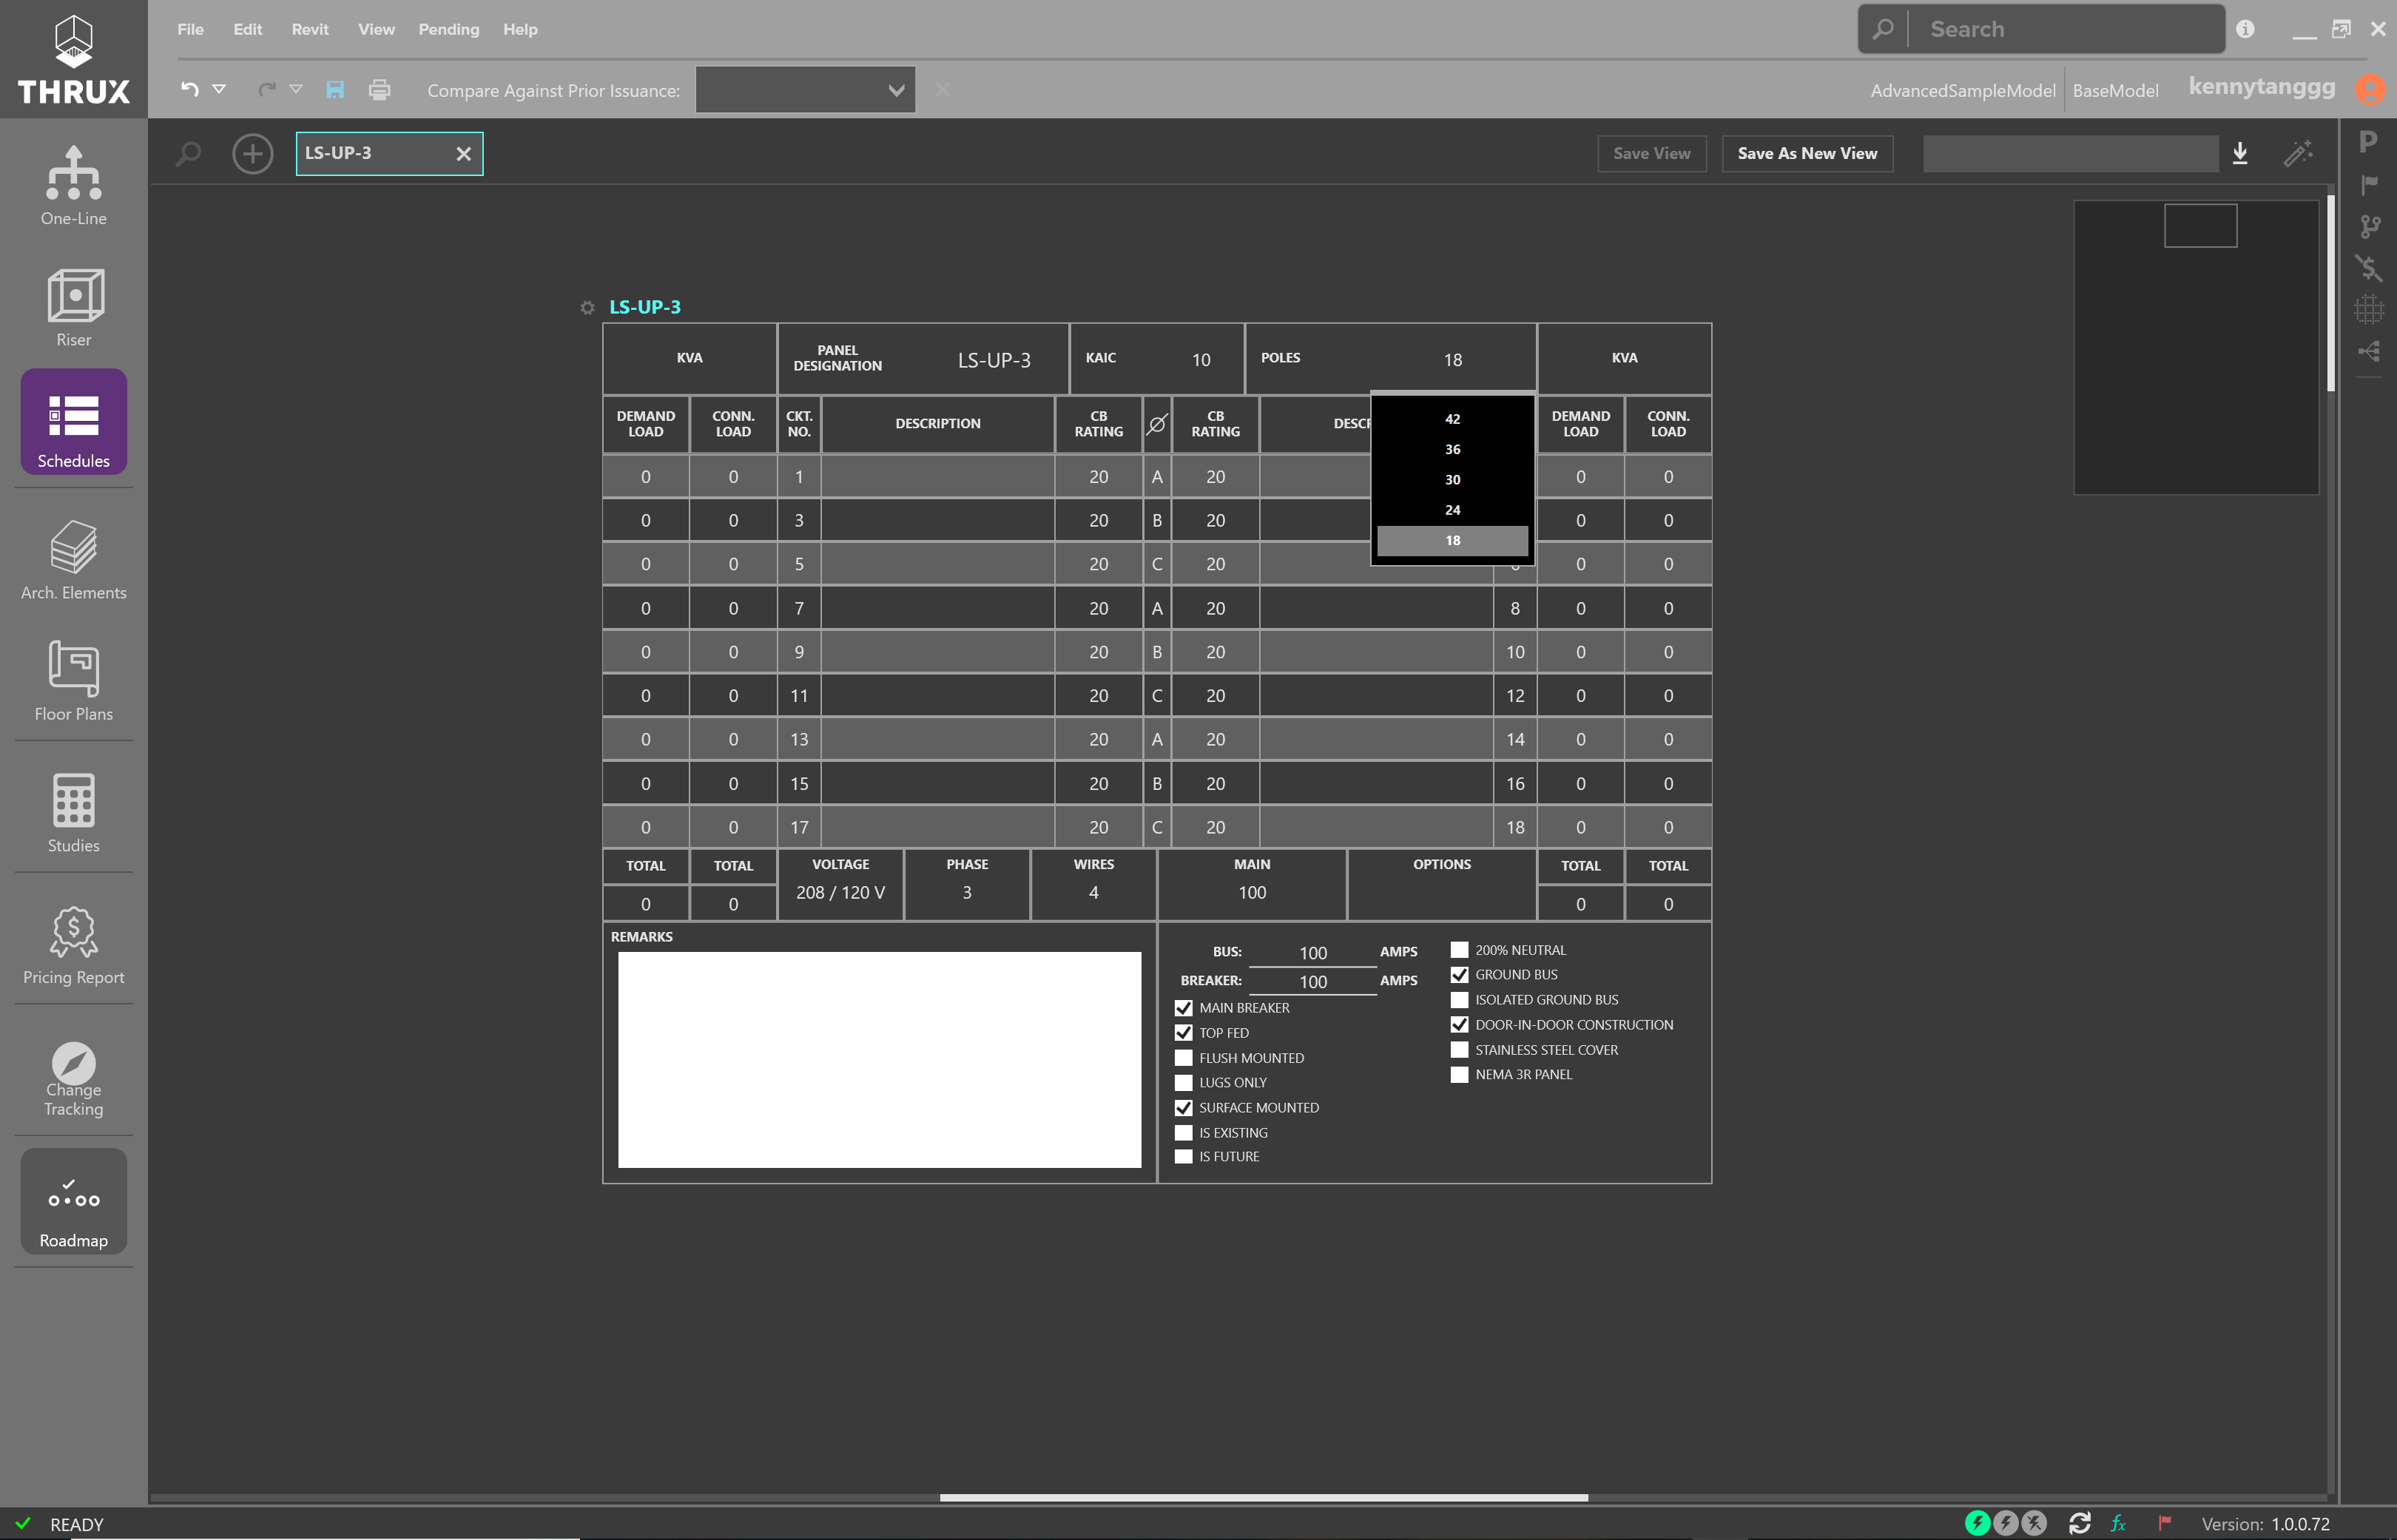Uncheck TOP FED checkbox
The width and height of the screenshot is (2397, 1540).
click(1183, 1033)
